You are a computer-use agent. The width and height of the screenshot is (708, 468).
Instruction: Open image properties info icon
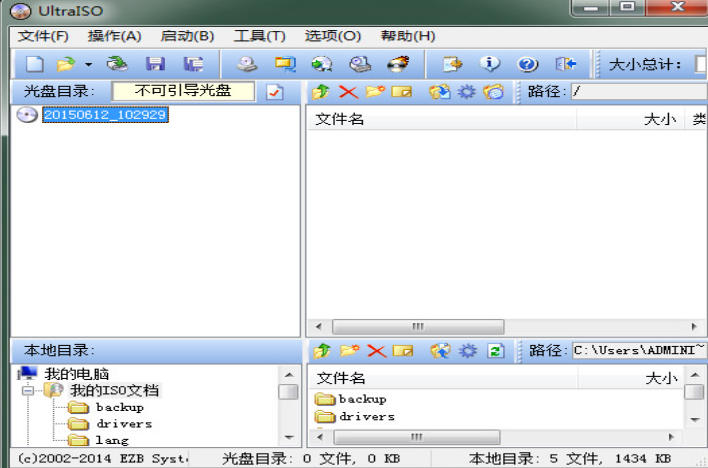490,64
